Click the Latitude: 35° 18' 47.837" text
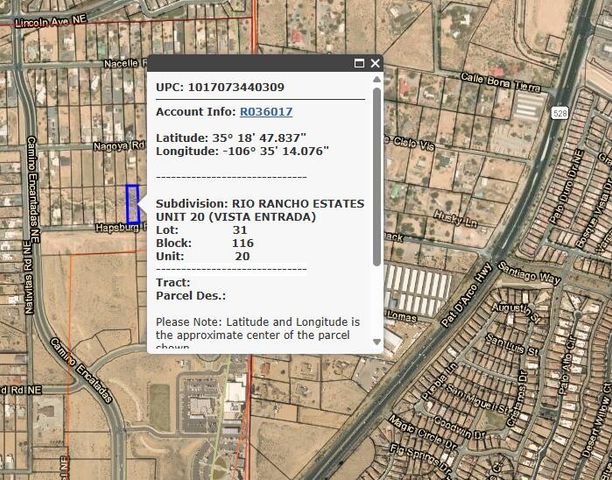612x480 pixels. click(231, 138)
